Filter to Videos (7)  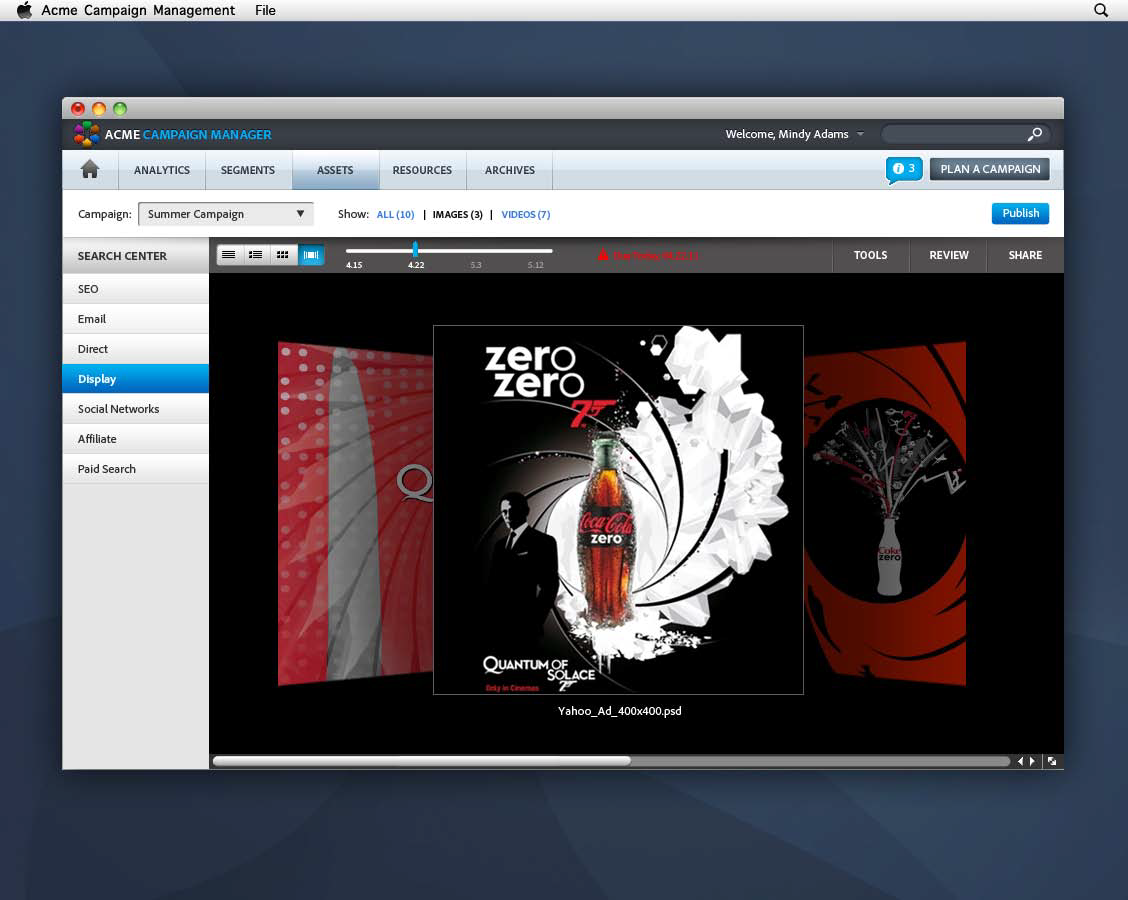tap(526, 214)
